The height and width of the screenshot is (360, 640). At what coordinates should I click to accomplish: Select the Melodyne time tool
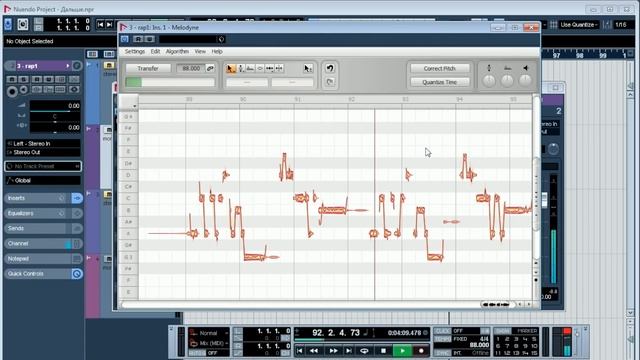[x=269, y=69]
